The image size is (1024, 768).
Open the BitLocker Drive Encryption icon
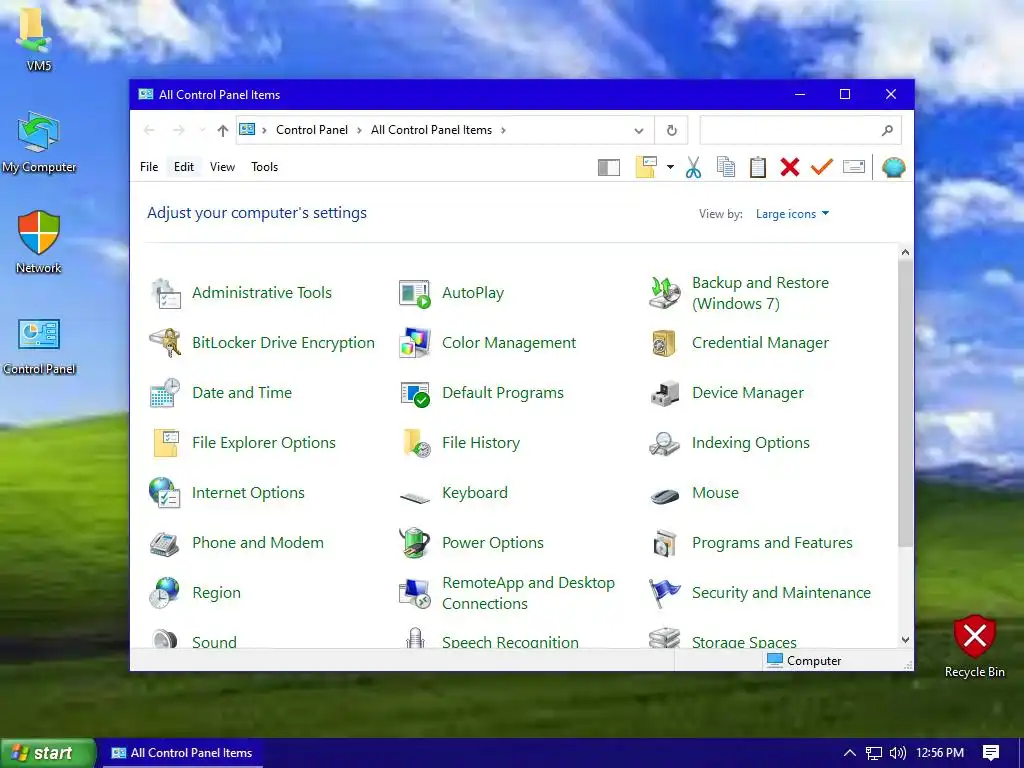(x=165, y=343)
